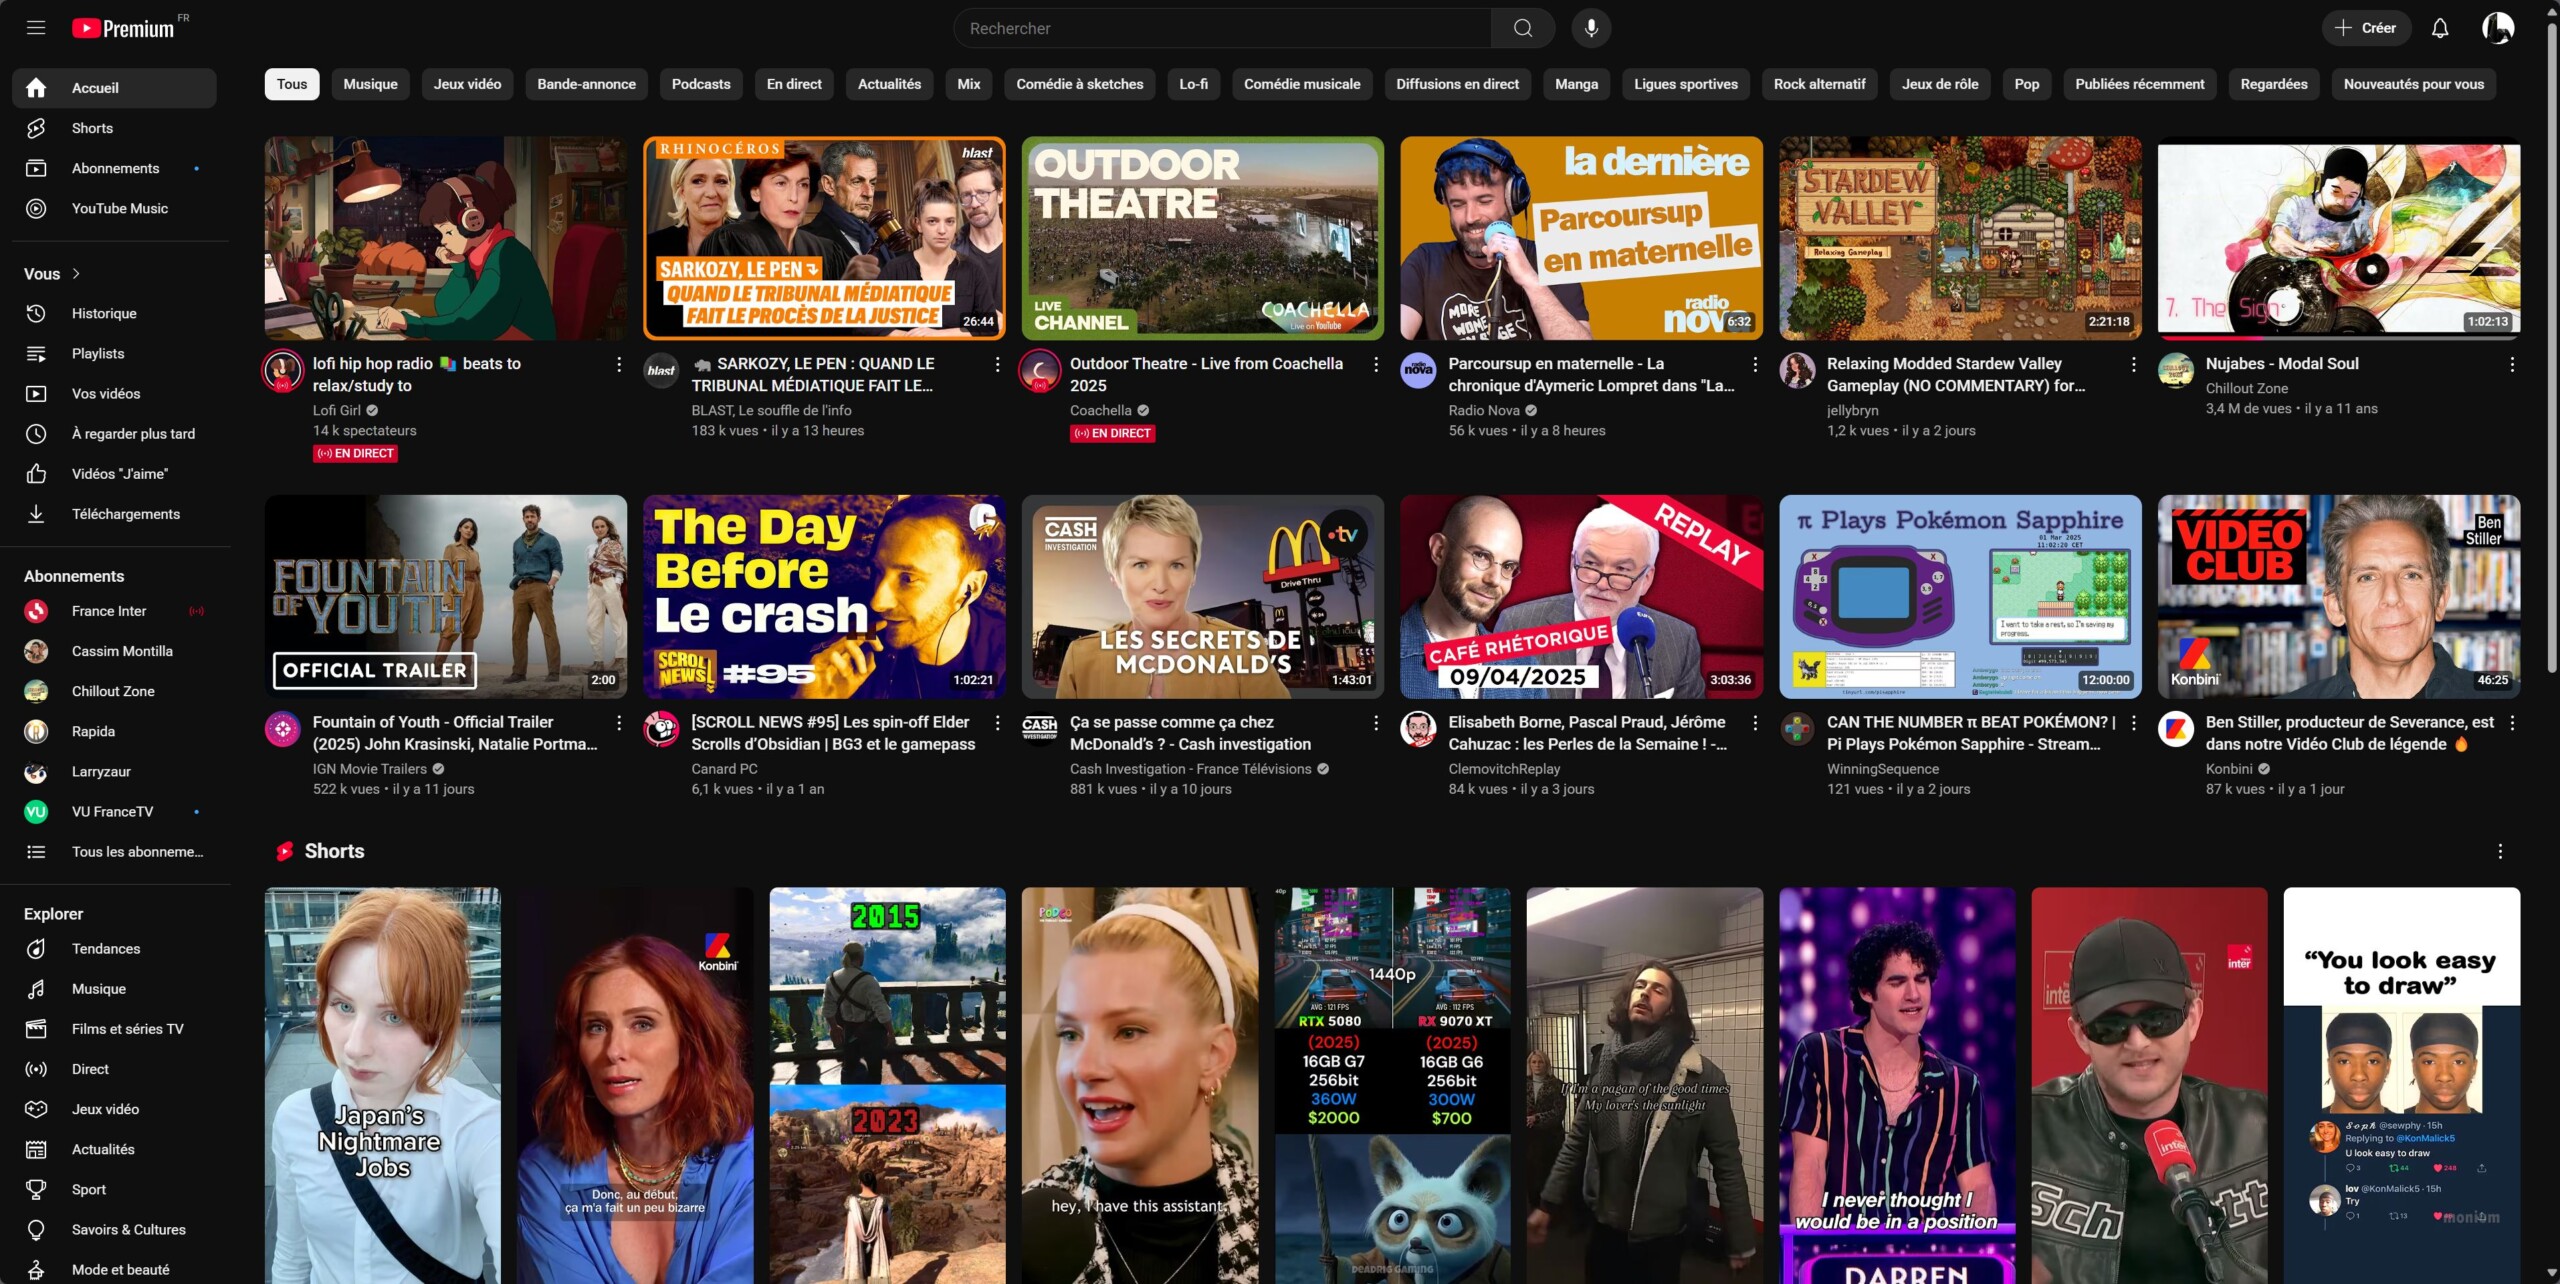Screen dimensions: 2560x1284
Task: Open the Shorts section options menu
Action: tap(2500, 851)
